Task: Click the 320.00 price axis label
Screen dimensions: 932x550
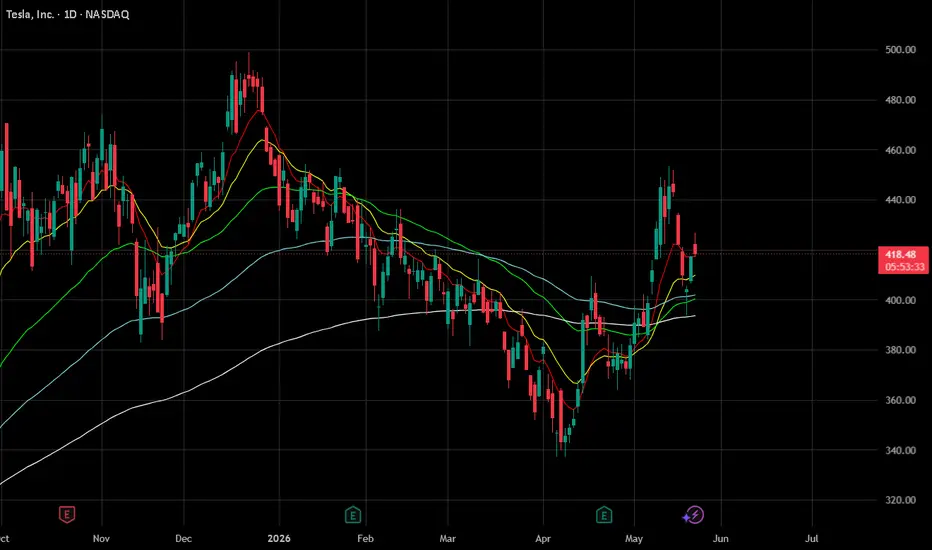Action: coord(900,500)
